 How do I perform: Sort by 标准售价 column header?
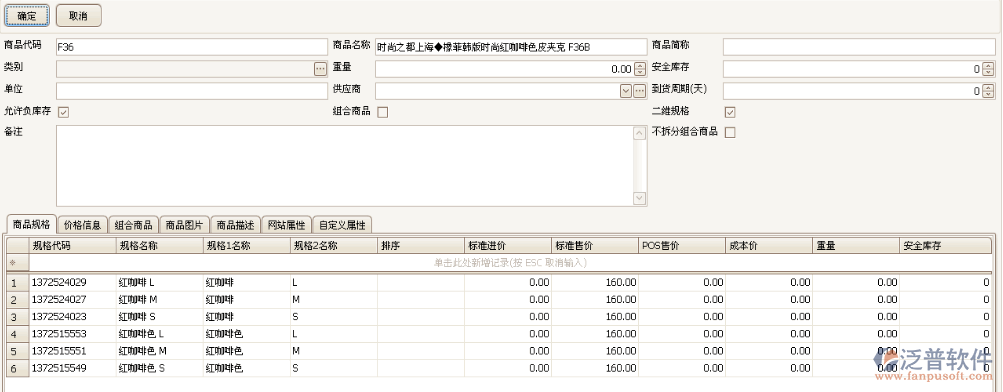click(x=595, y=246)
